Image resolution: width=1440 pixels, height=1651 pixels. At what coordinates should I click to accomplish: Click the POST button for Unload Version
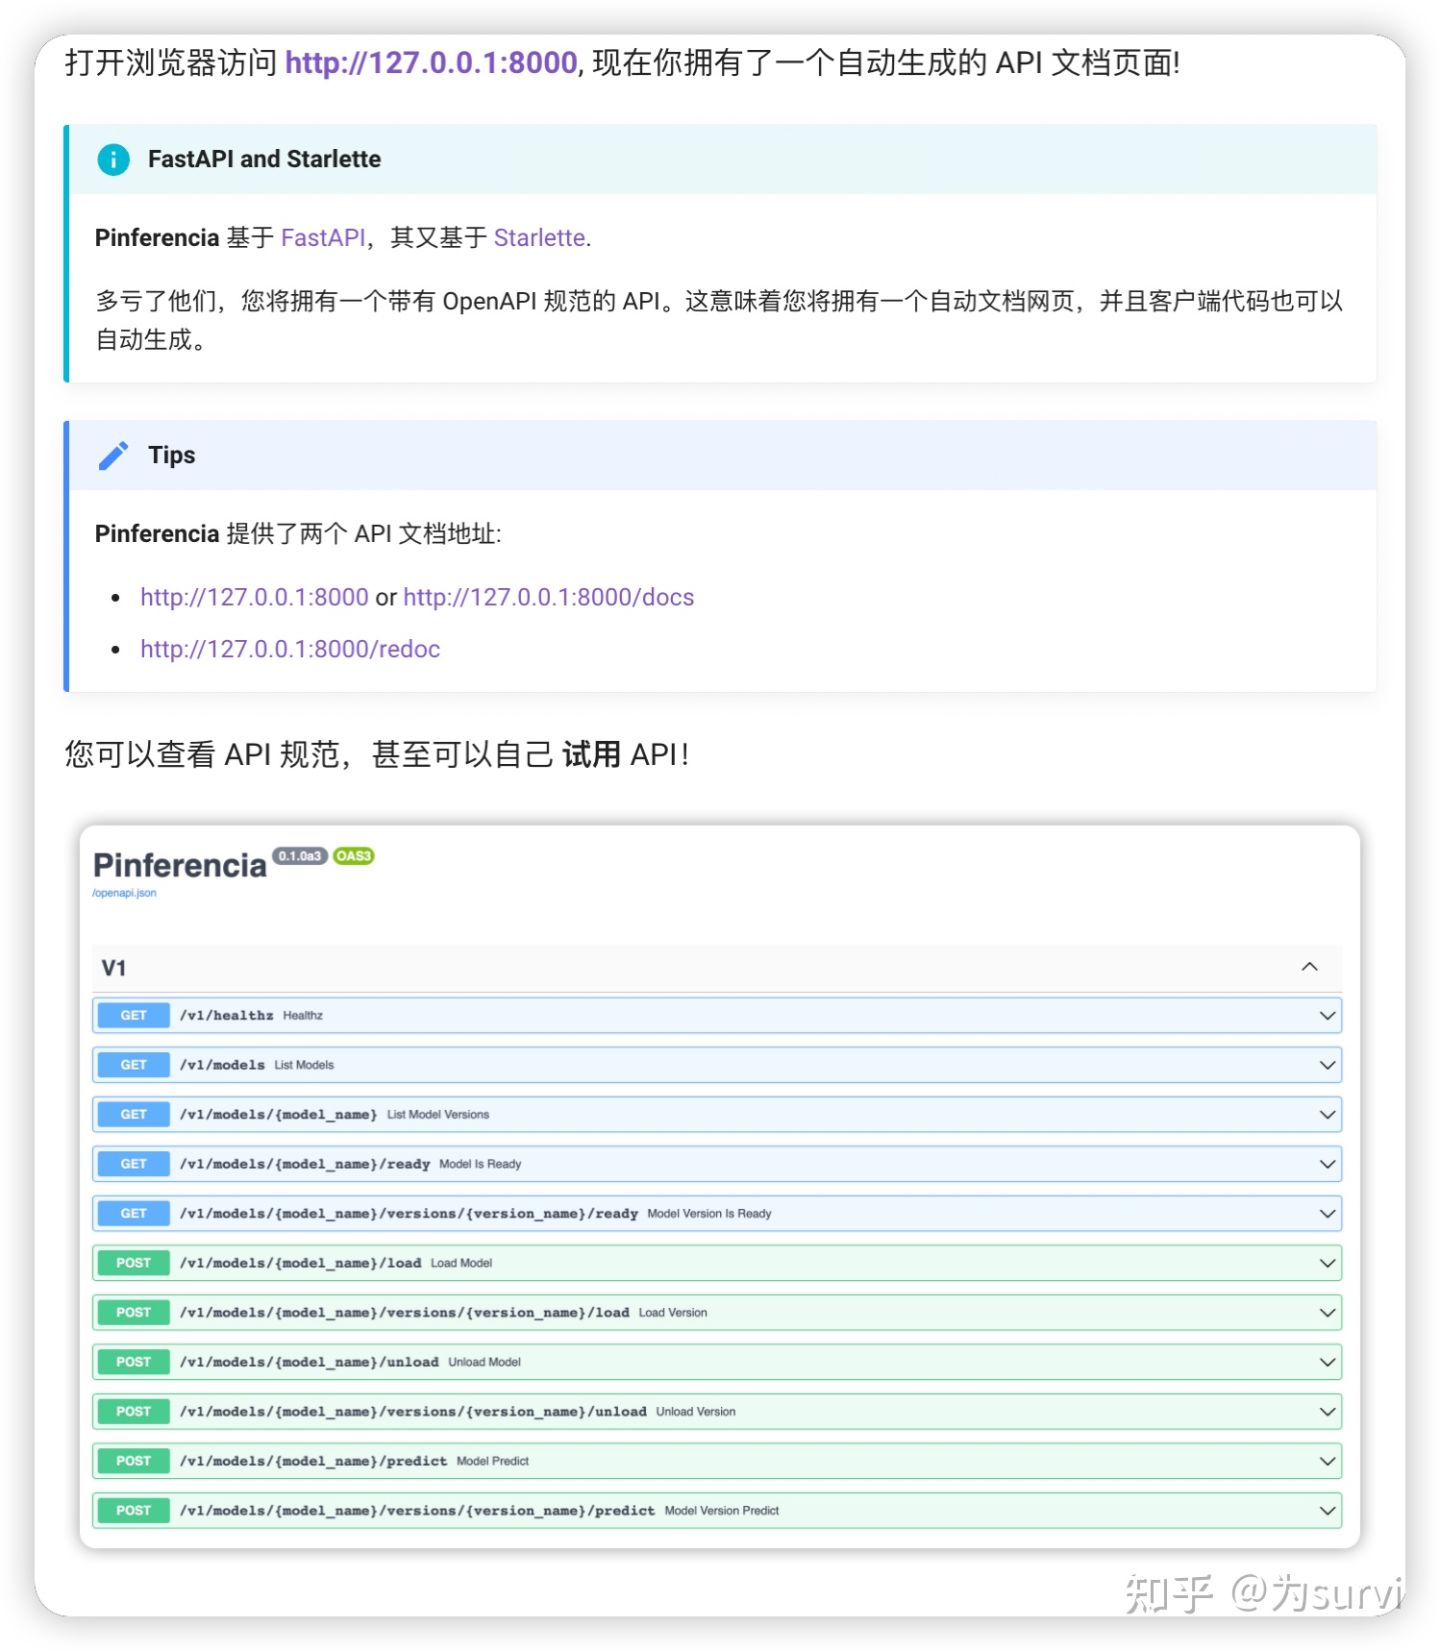coord(133,1412)
